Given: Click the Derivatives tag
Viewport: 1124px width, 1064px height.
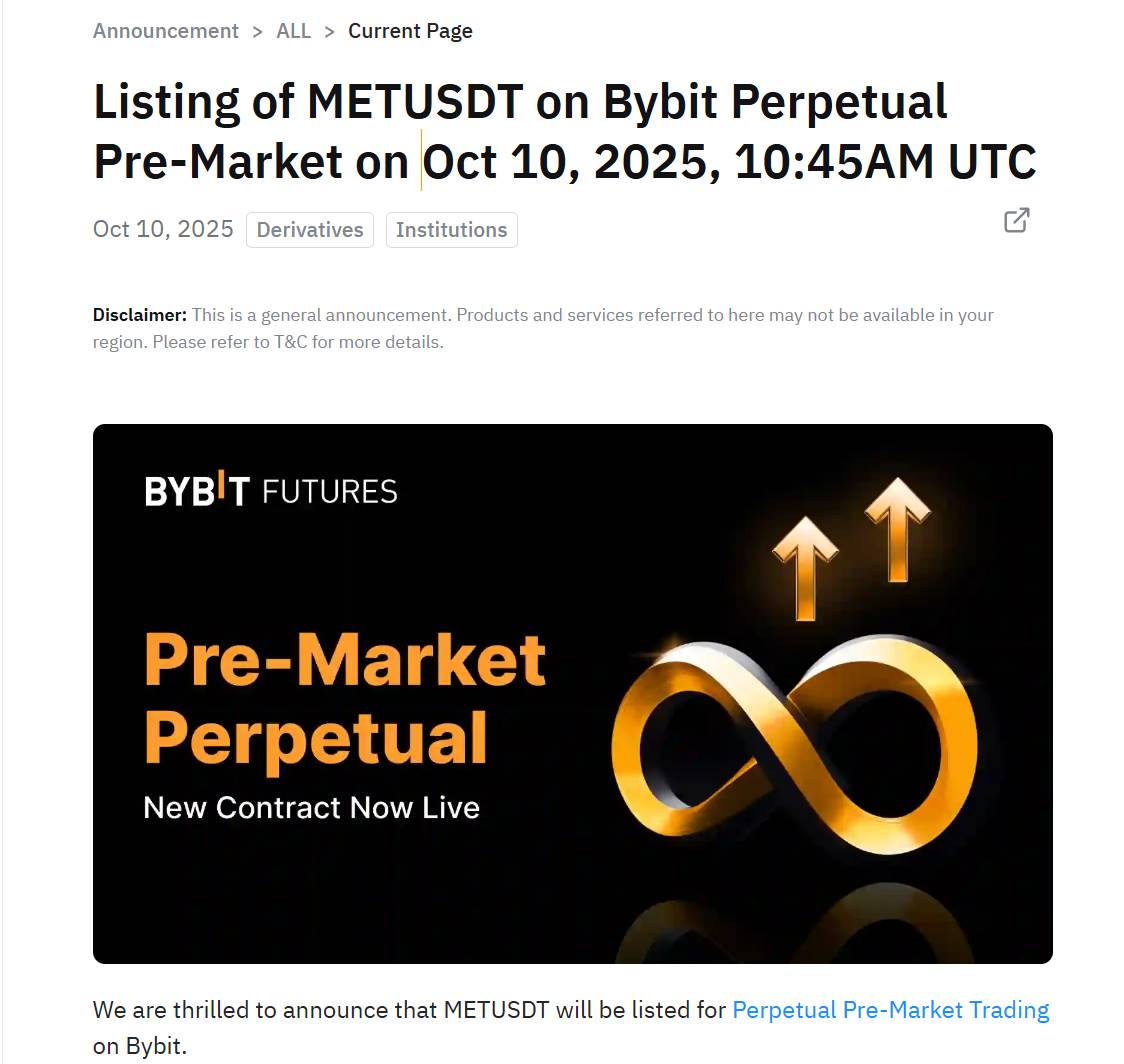Looking at the screenshot, I should pos(310,230).
